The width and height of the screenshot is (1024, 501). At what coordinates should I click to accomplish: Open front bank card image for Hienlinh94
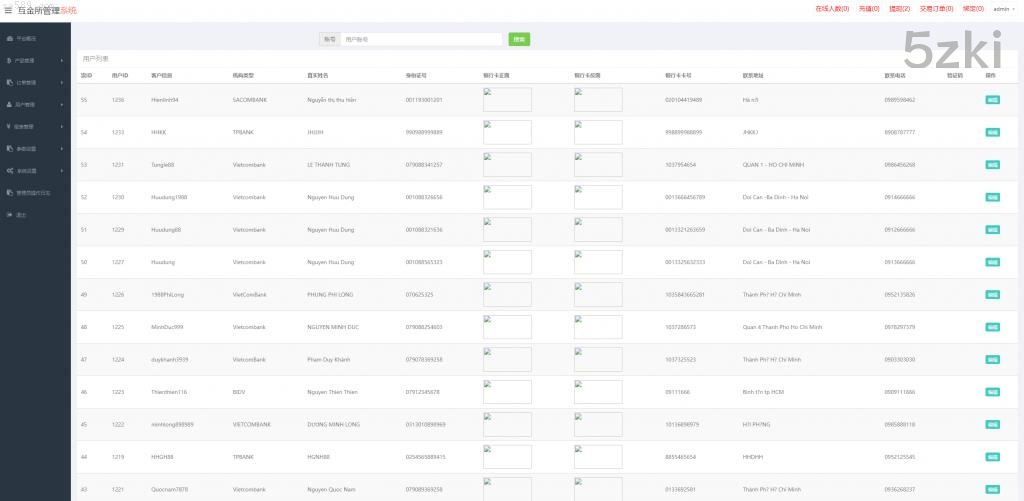coord(507,100)
